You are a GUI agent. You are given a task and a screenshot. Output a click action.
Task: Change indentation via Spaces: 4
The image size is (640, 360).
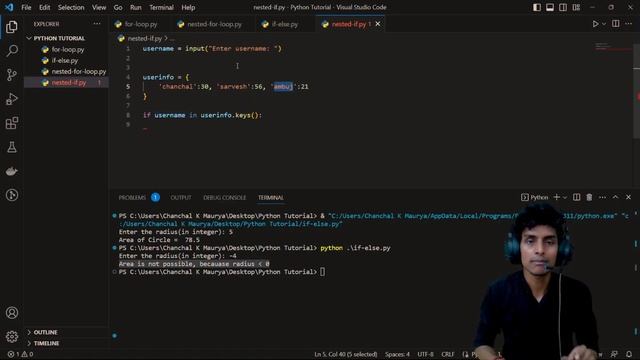click(397, 354)
